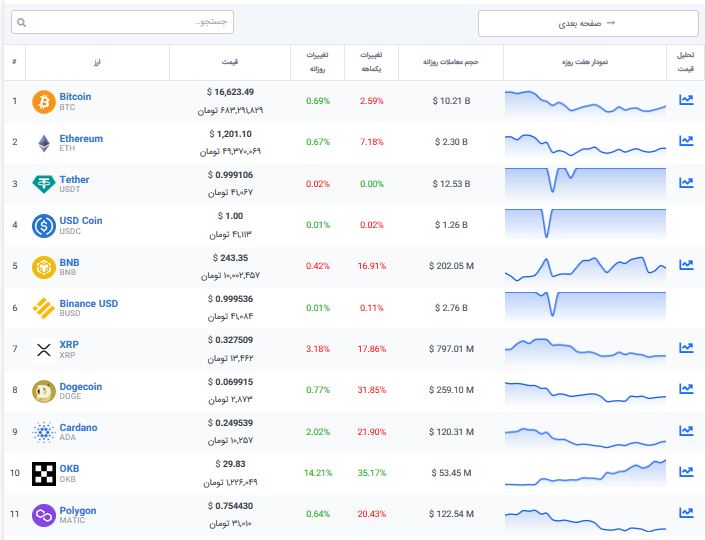Select Polygon volume $ 122.54 M

point(451,514)
